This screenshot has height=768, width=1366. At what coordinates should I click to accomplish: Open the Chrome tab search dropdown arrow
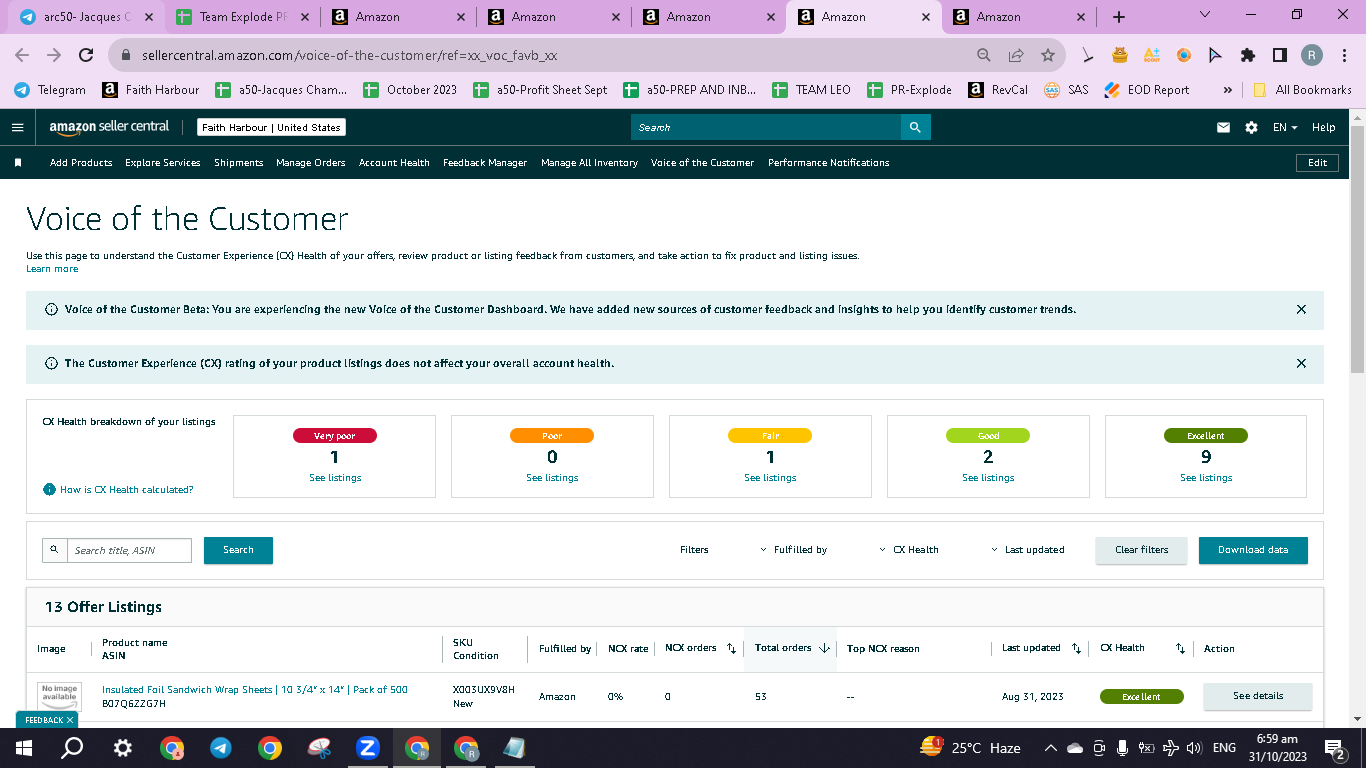1204,15
